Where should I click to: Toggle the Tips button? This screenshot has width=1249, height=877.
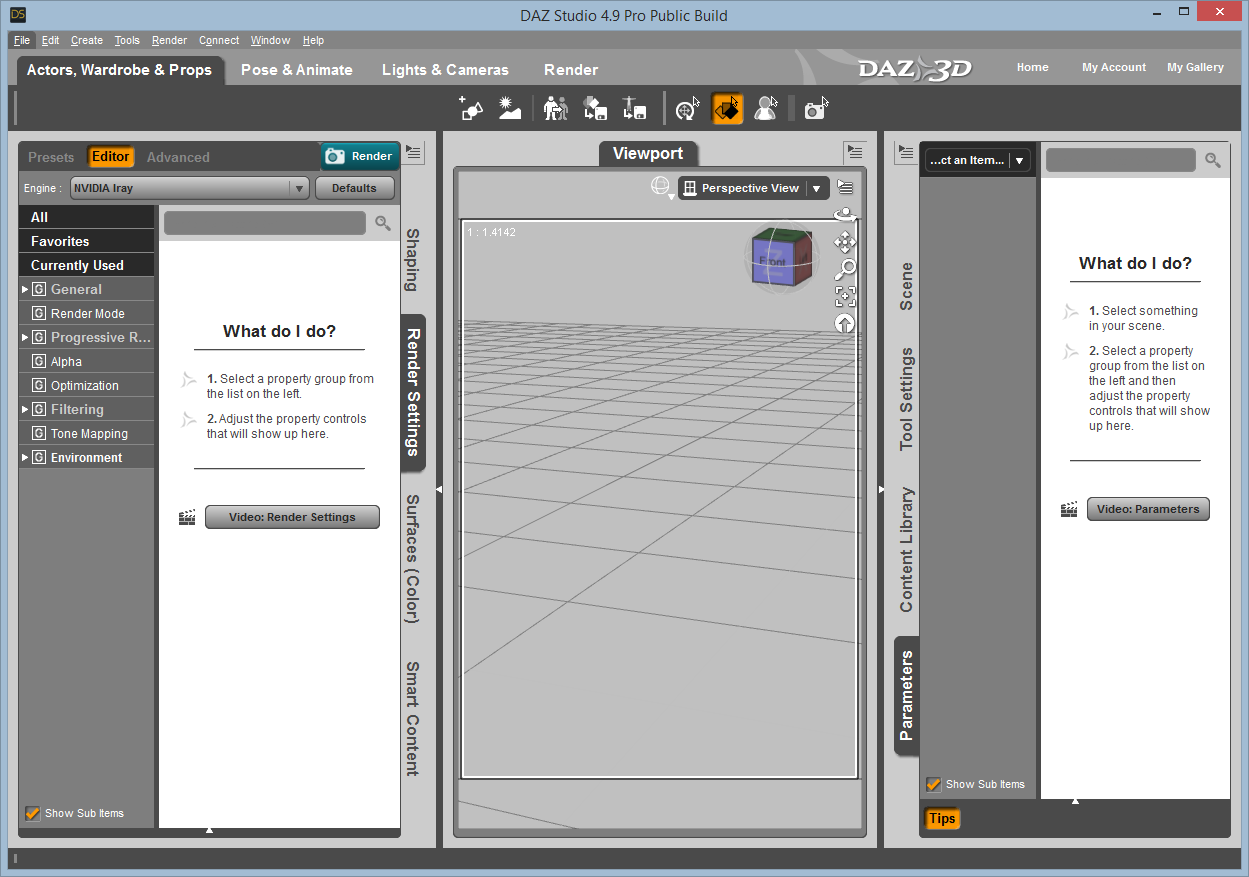pyautogui.click(x=942, y=818)
